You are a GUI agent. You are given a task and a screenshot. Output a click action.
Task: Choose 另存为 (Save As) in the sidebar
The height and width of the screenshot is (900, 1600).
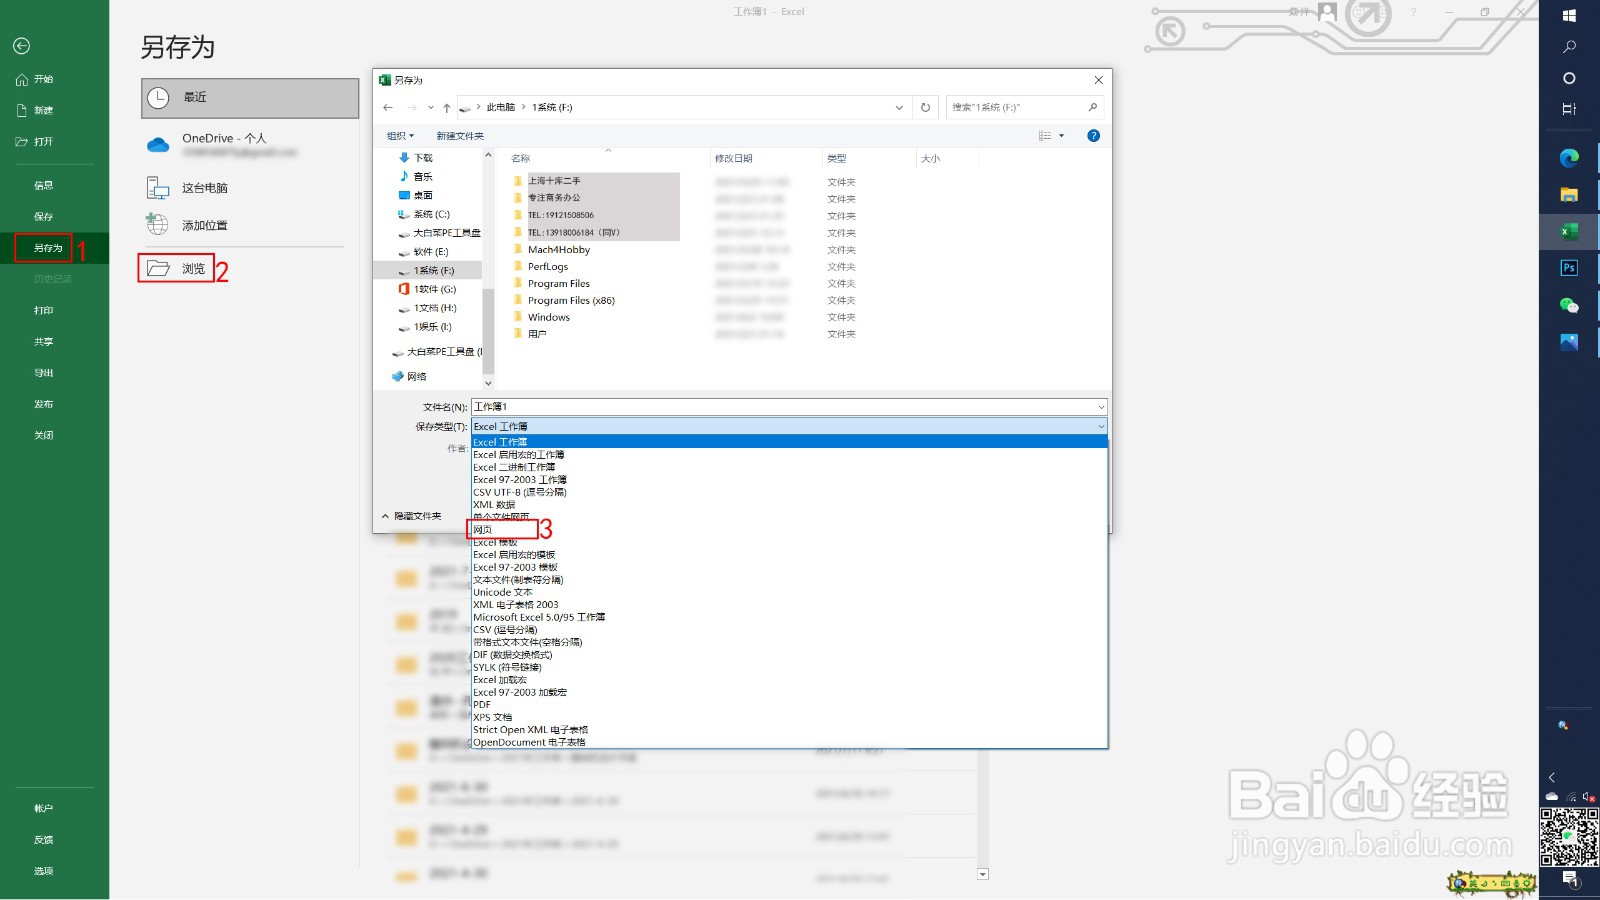pos(48,248)
